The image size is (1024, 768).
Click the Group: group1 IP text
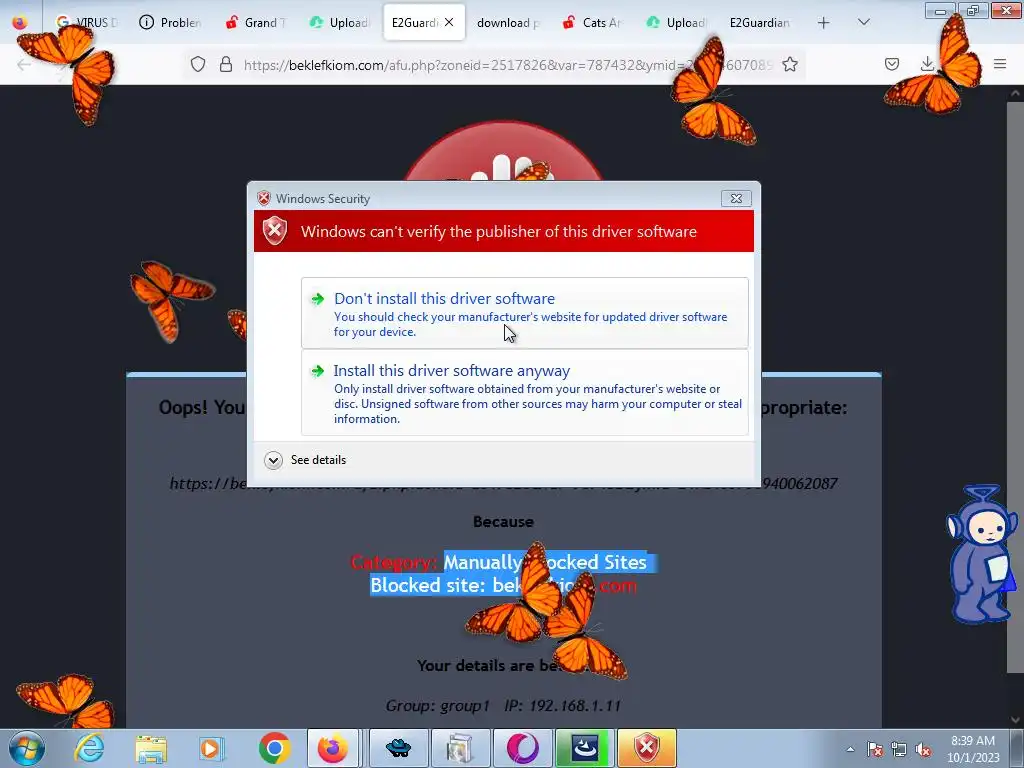click(503, 706)
